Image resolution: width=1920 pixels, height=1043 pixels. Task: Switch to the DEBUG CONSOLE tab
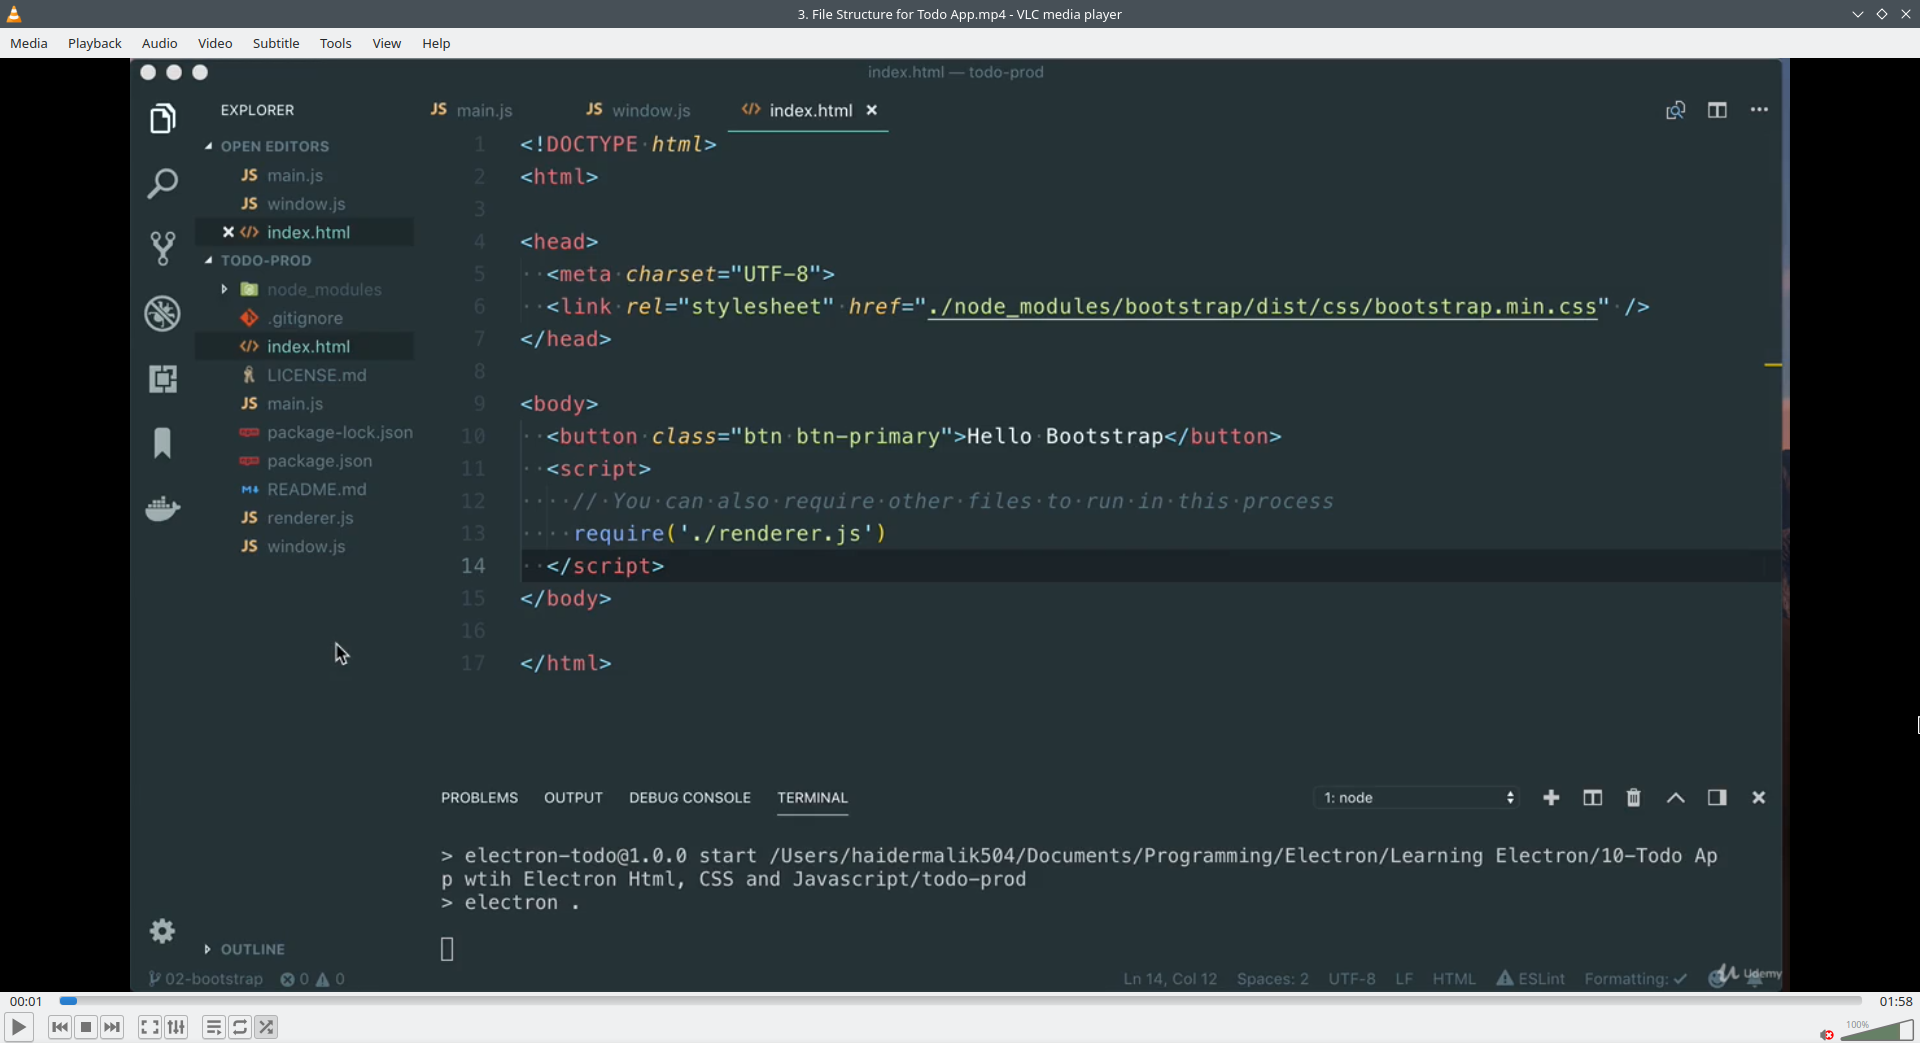click(x=690, y=798)
